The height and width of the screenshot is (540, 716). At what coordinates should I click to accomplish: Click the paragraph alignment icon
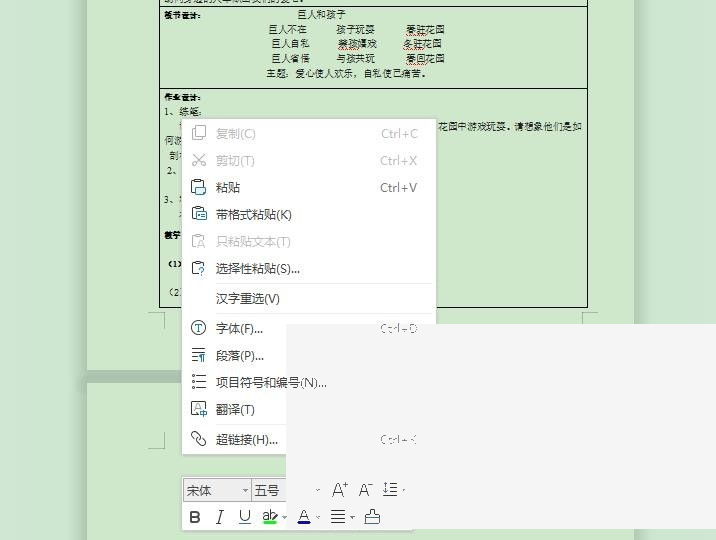[338, 517]
